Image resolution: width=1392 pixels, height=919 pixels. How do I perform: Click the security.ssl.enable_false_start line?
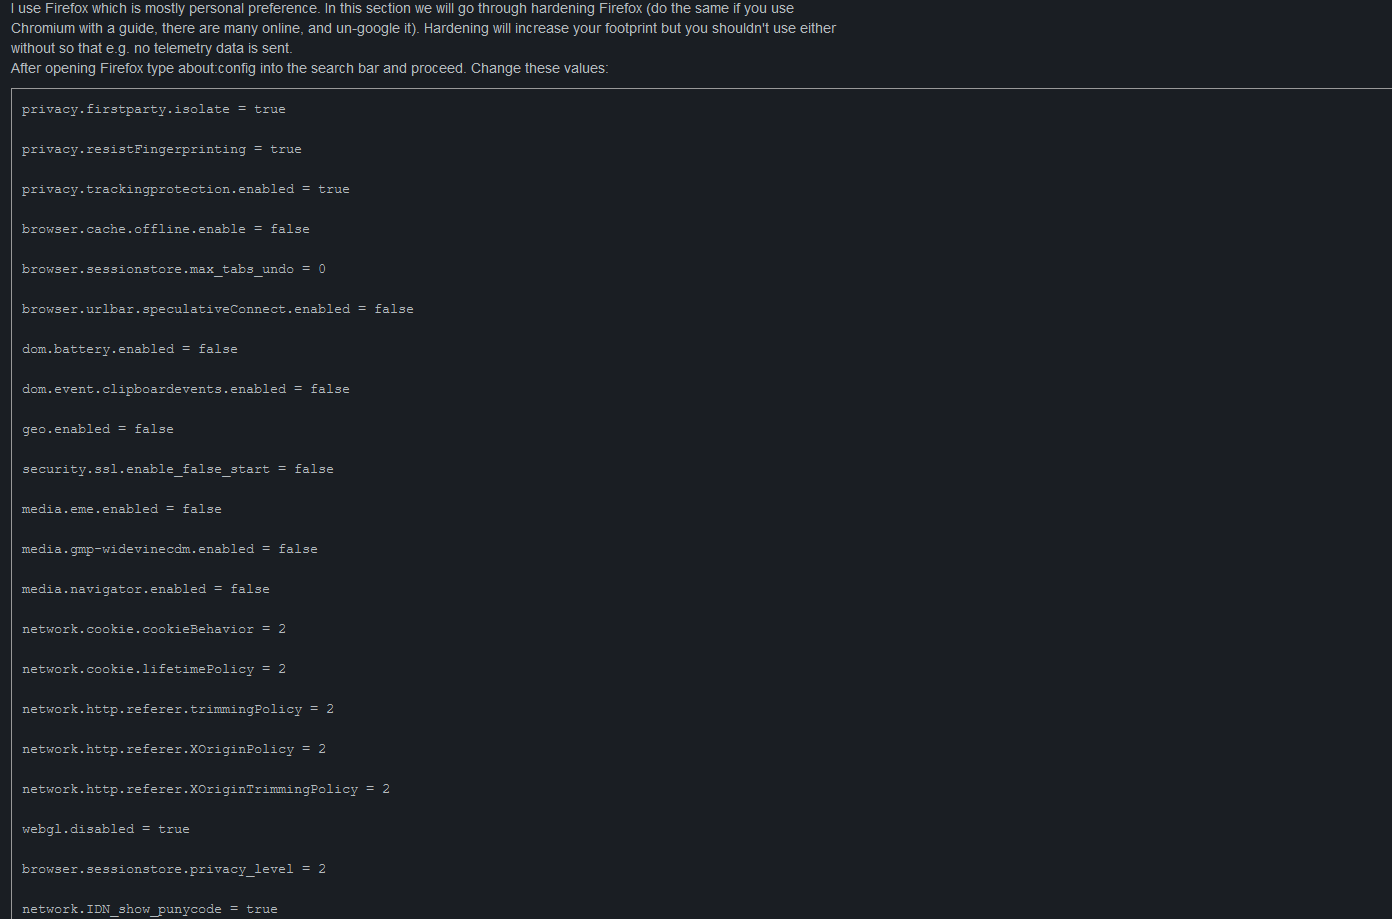coord(177,469)
